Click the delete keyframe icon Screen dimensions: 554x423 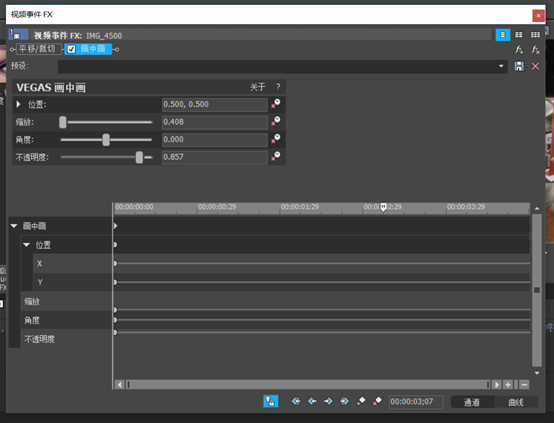click(377, 401)
